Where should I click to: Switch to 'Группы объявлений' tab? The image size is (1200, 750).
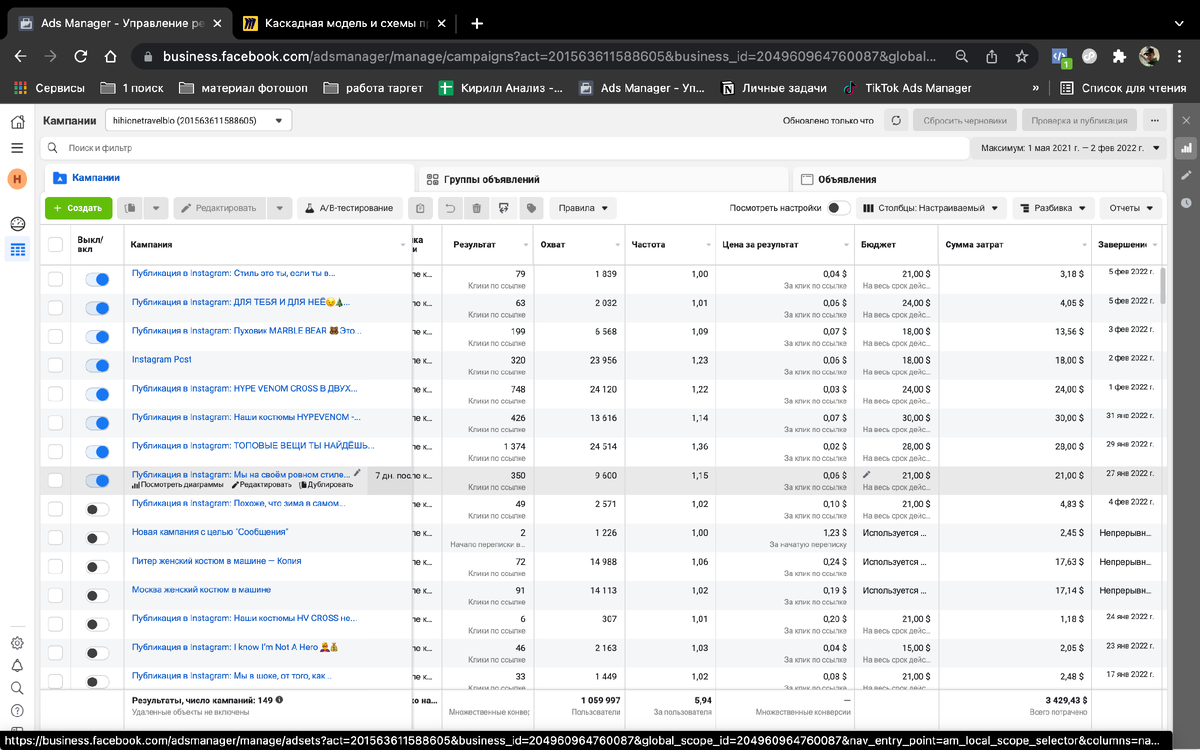click(x=602, y=179)
